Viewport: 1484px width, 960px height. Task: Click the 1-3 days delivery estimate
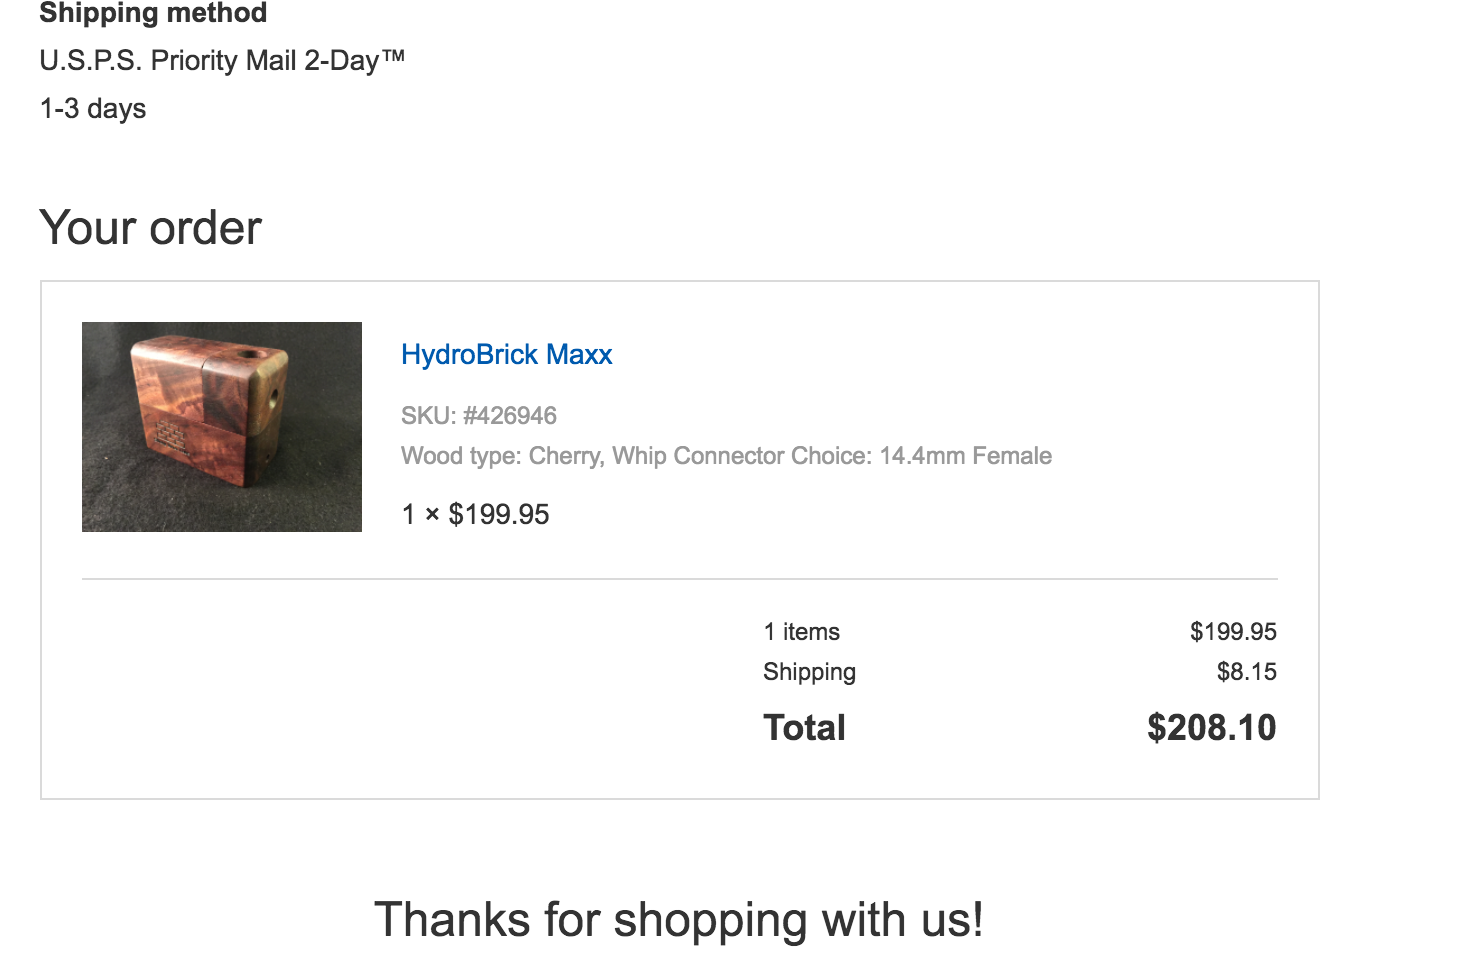point(93,109)
